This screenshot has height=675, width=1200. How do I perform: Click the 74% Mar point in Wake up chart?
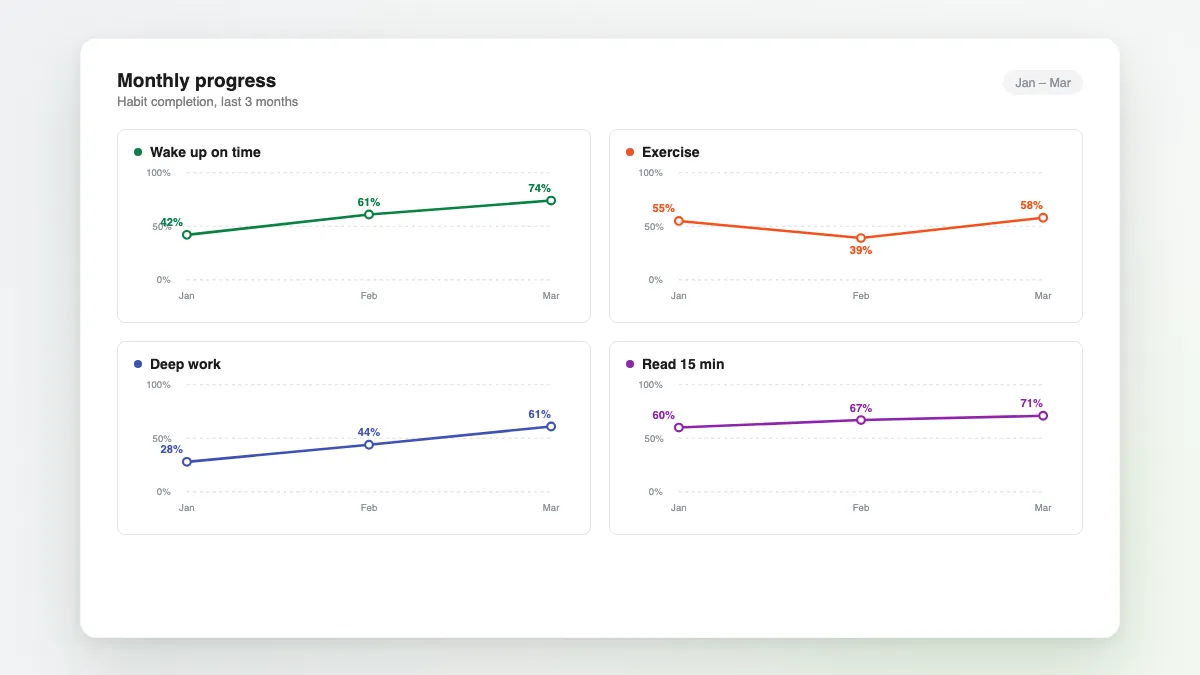coord(551,200)
